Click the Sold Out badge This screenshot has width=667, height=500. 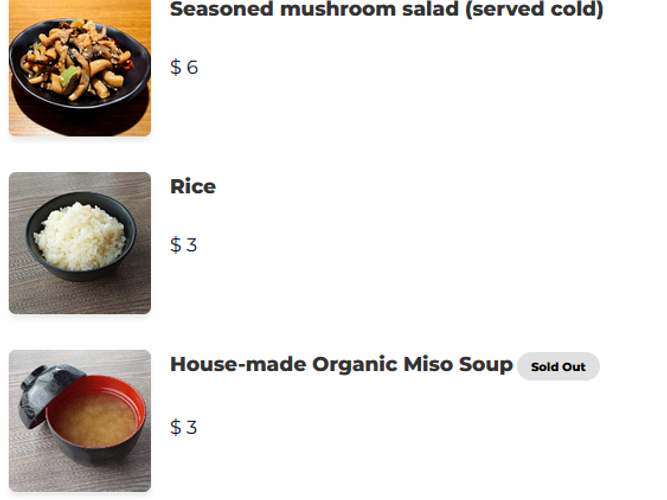pyautogui.click(x=558, y=367)
